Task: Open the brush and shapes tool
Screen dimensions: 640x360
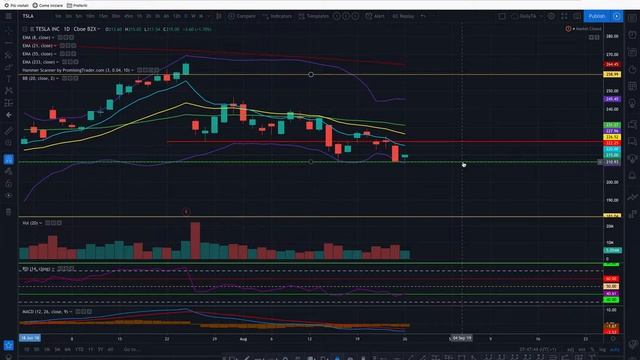Action: 9,67
